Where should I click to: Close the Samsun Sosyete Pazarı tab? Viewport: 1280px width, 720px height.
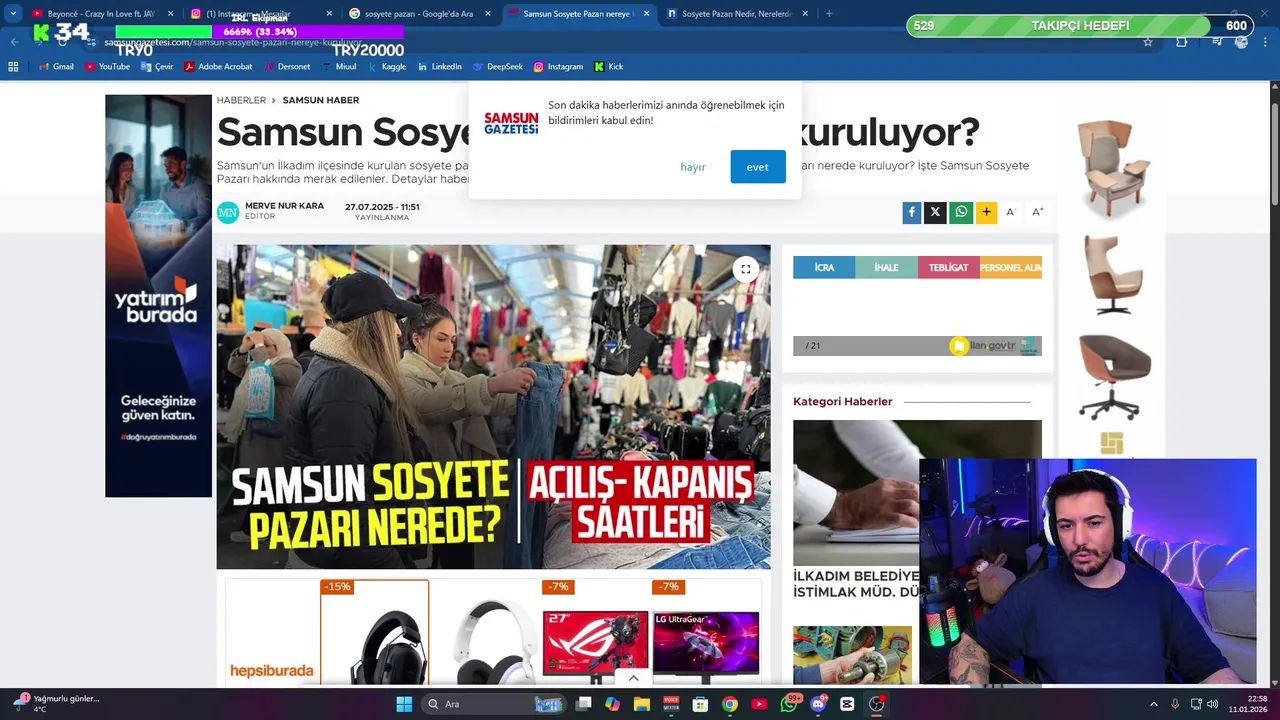(646, 14)
